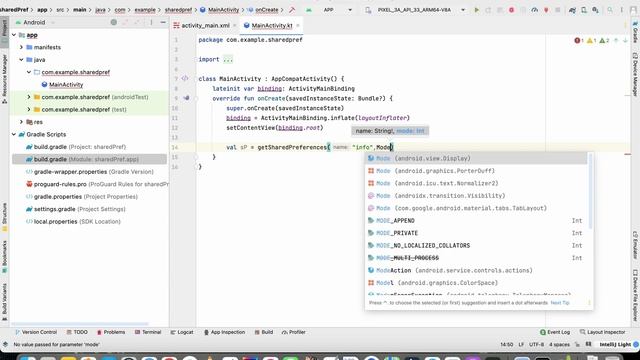Open Project panel options three-dot icon
Viewport: 640px width, 360px height.
(151, 22)
